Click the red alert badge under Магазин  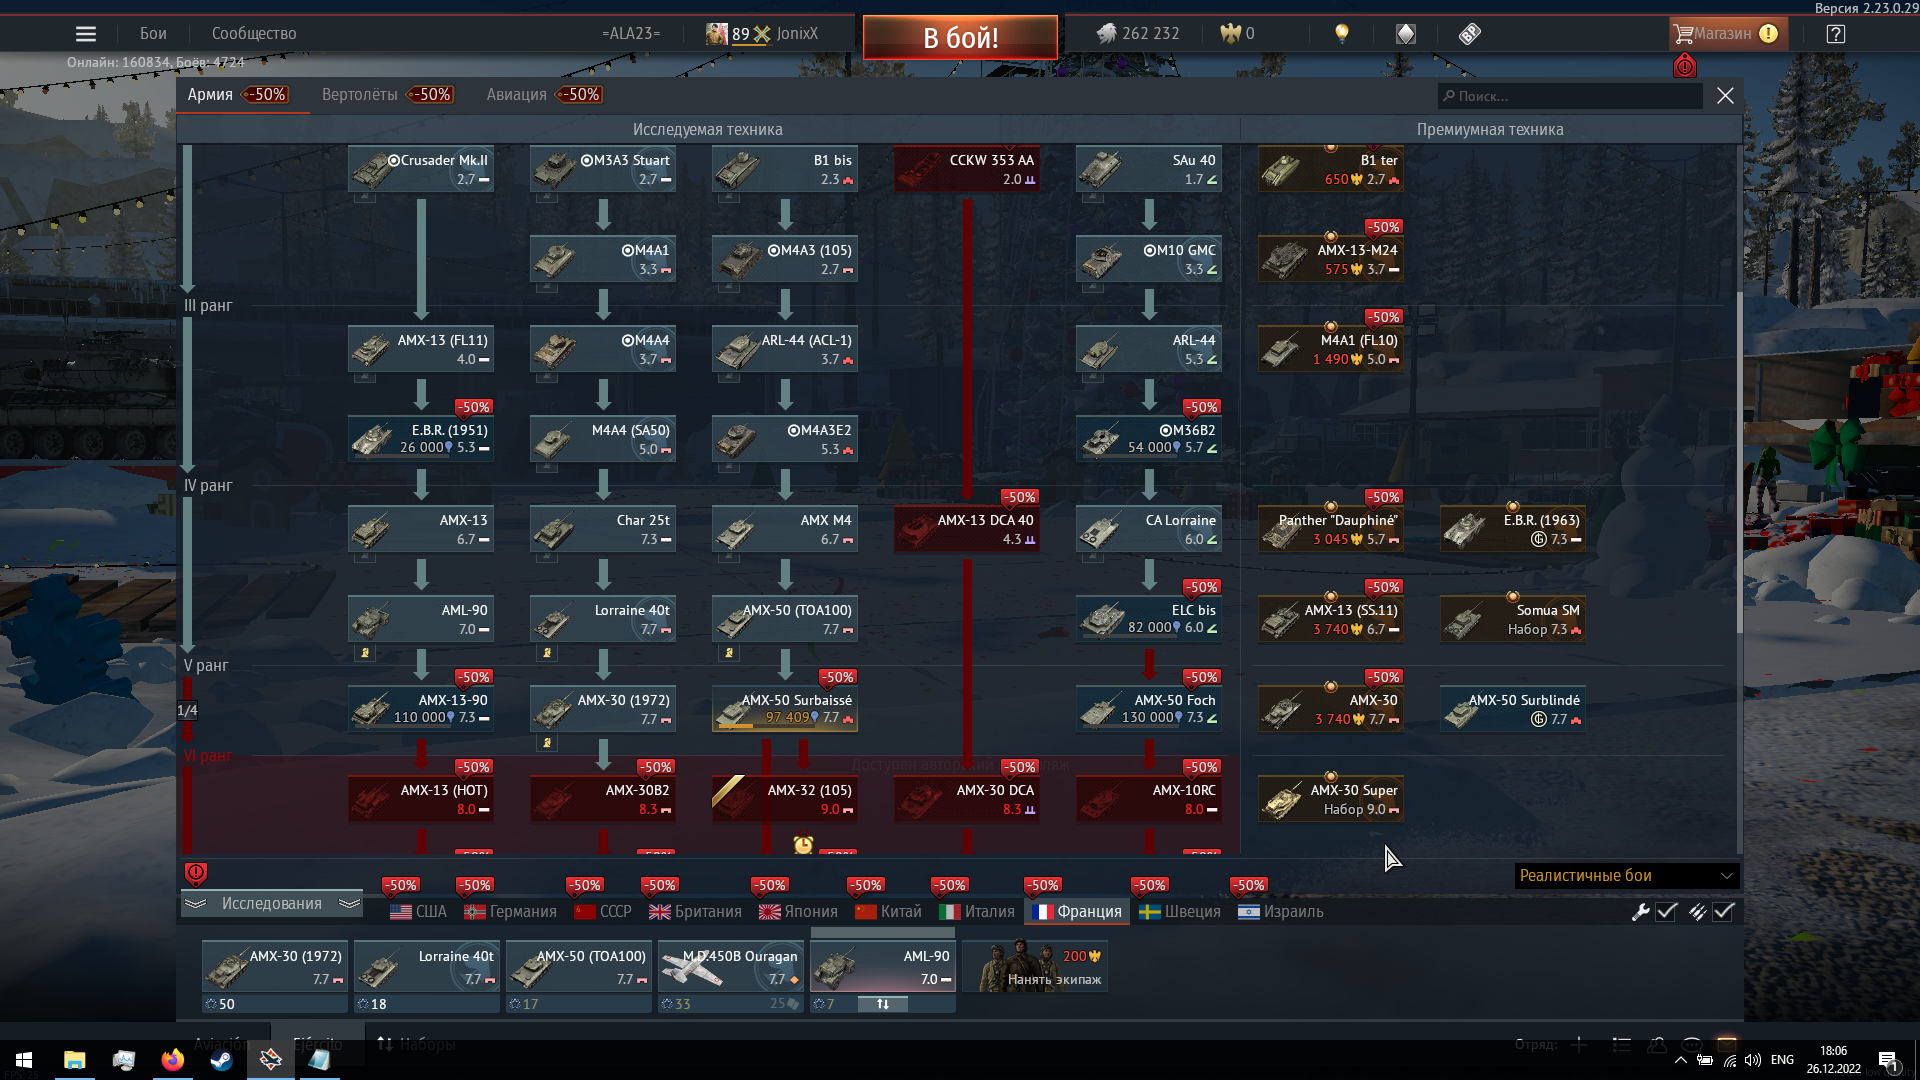pyautogui.click(x=1685, y=66)
